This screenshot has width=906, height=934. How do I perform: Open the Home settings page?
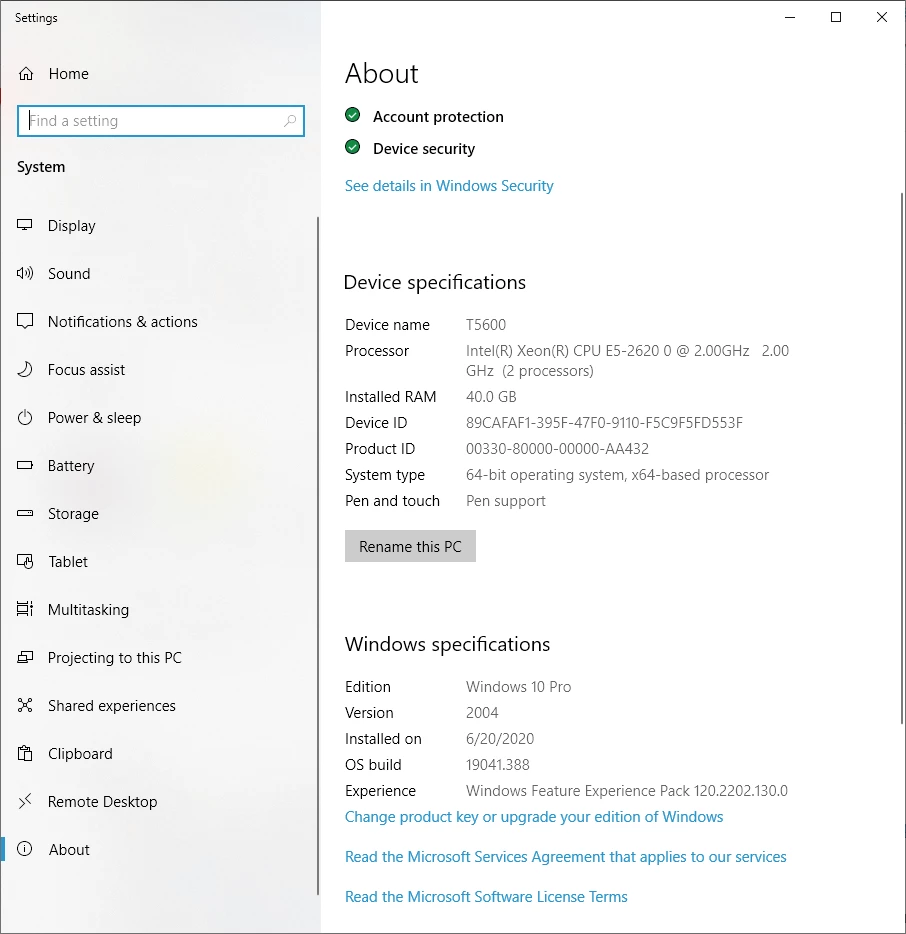point(69,74)
